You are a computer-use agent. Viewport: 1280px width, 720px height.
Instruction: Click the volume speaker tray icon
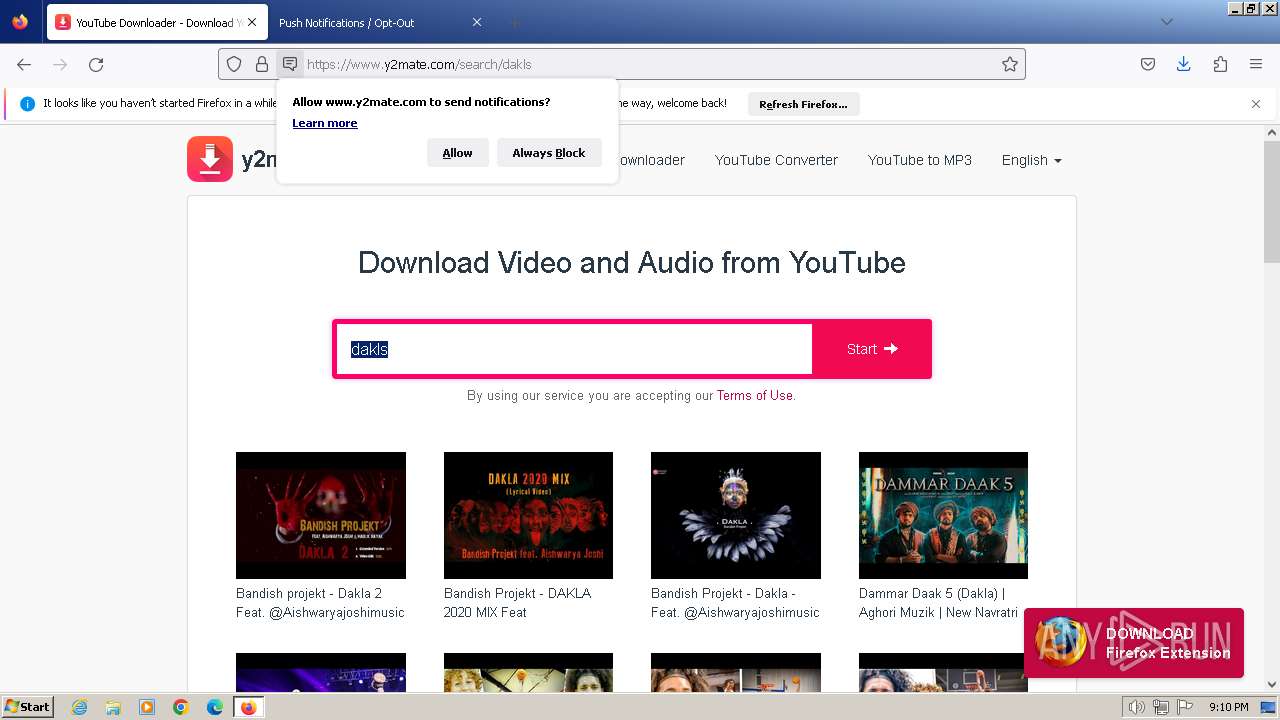[1136, 707]
